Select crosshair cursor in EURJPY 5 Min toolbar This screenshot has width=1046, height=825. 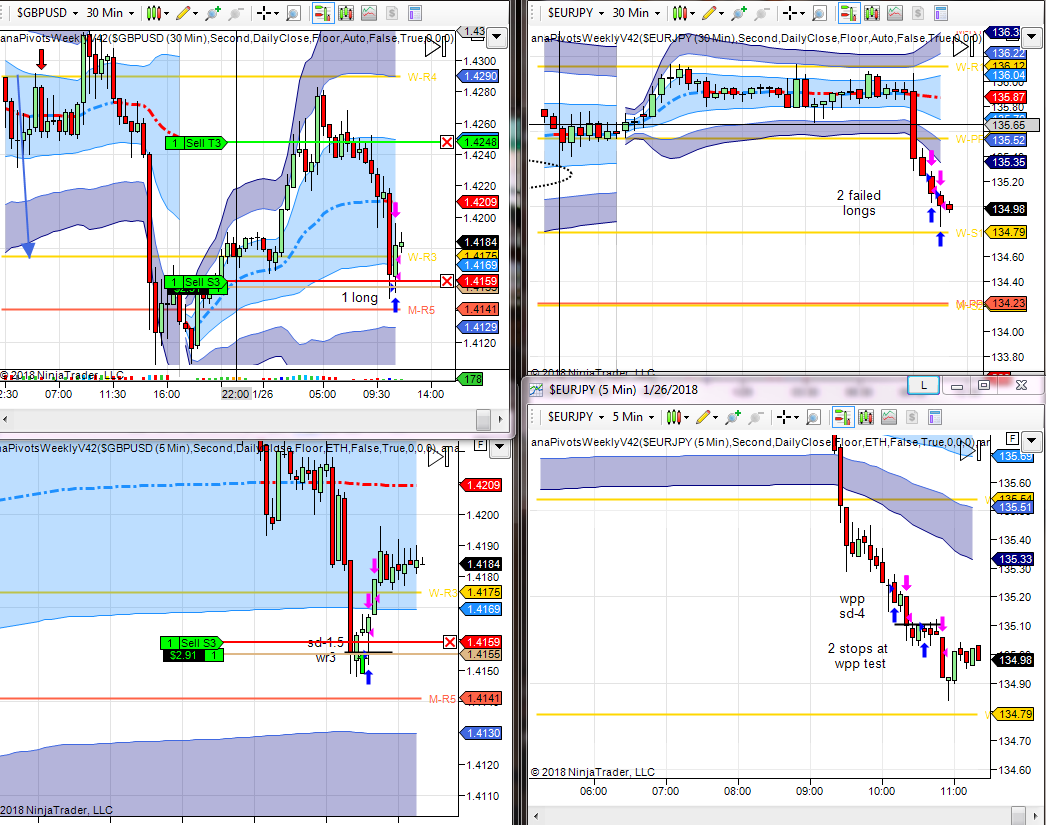tap(785, 418)
